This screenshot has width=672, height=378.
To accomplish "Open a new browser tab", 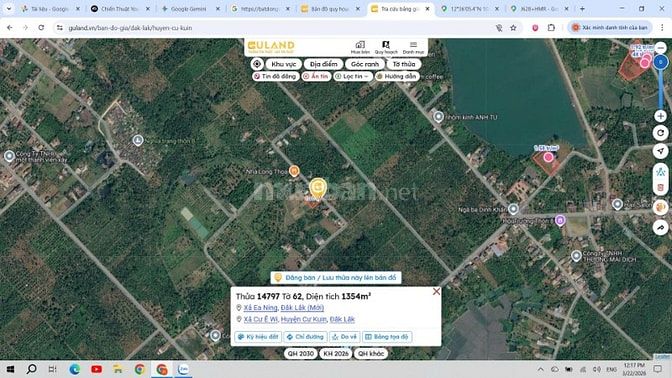I will [x=582, y=9].
